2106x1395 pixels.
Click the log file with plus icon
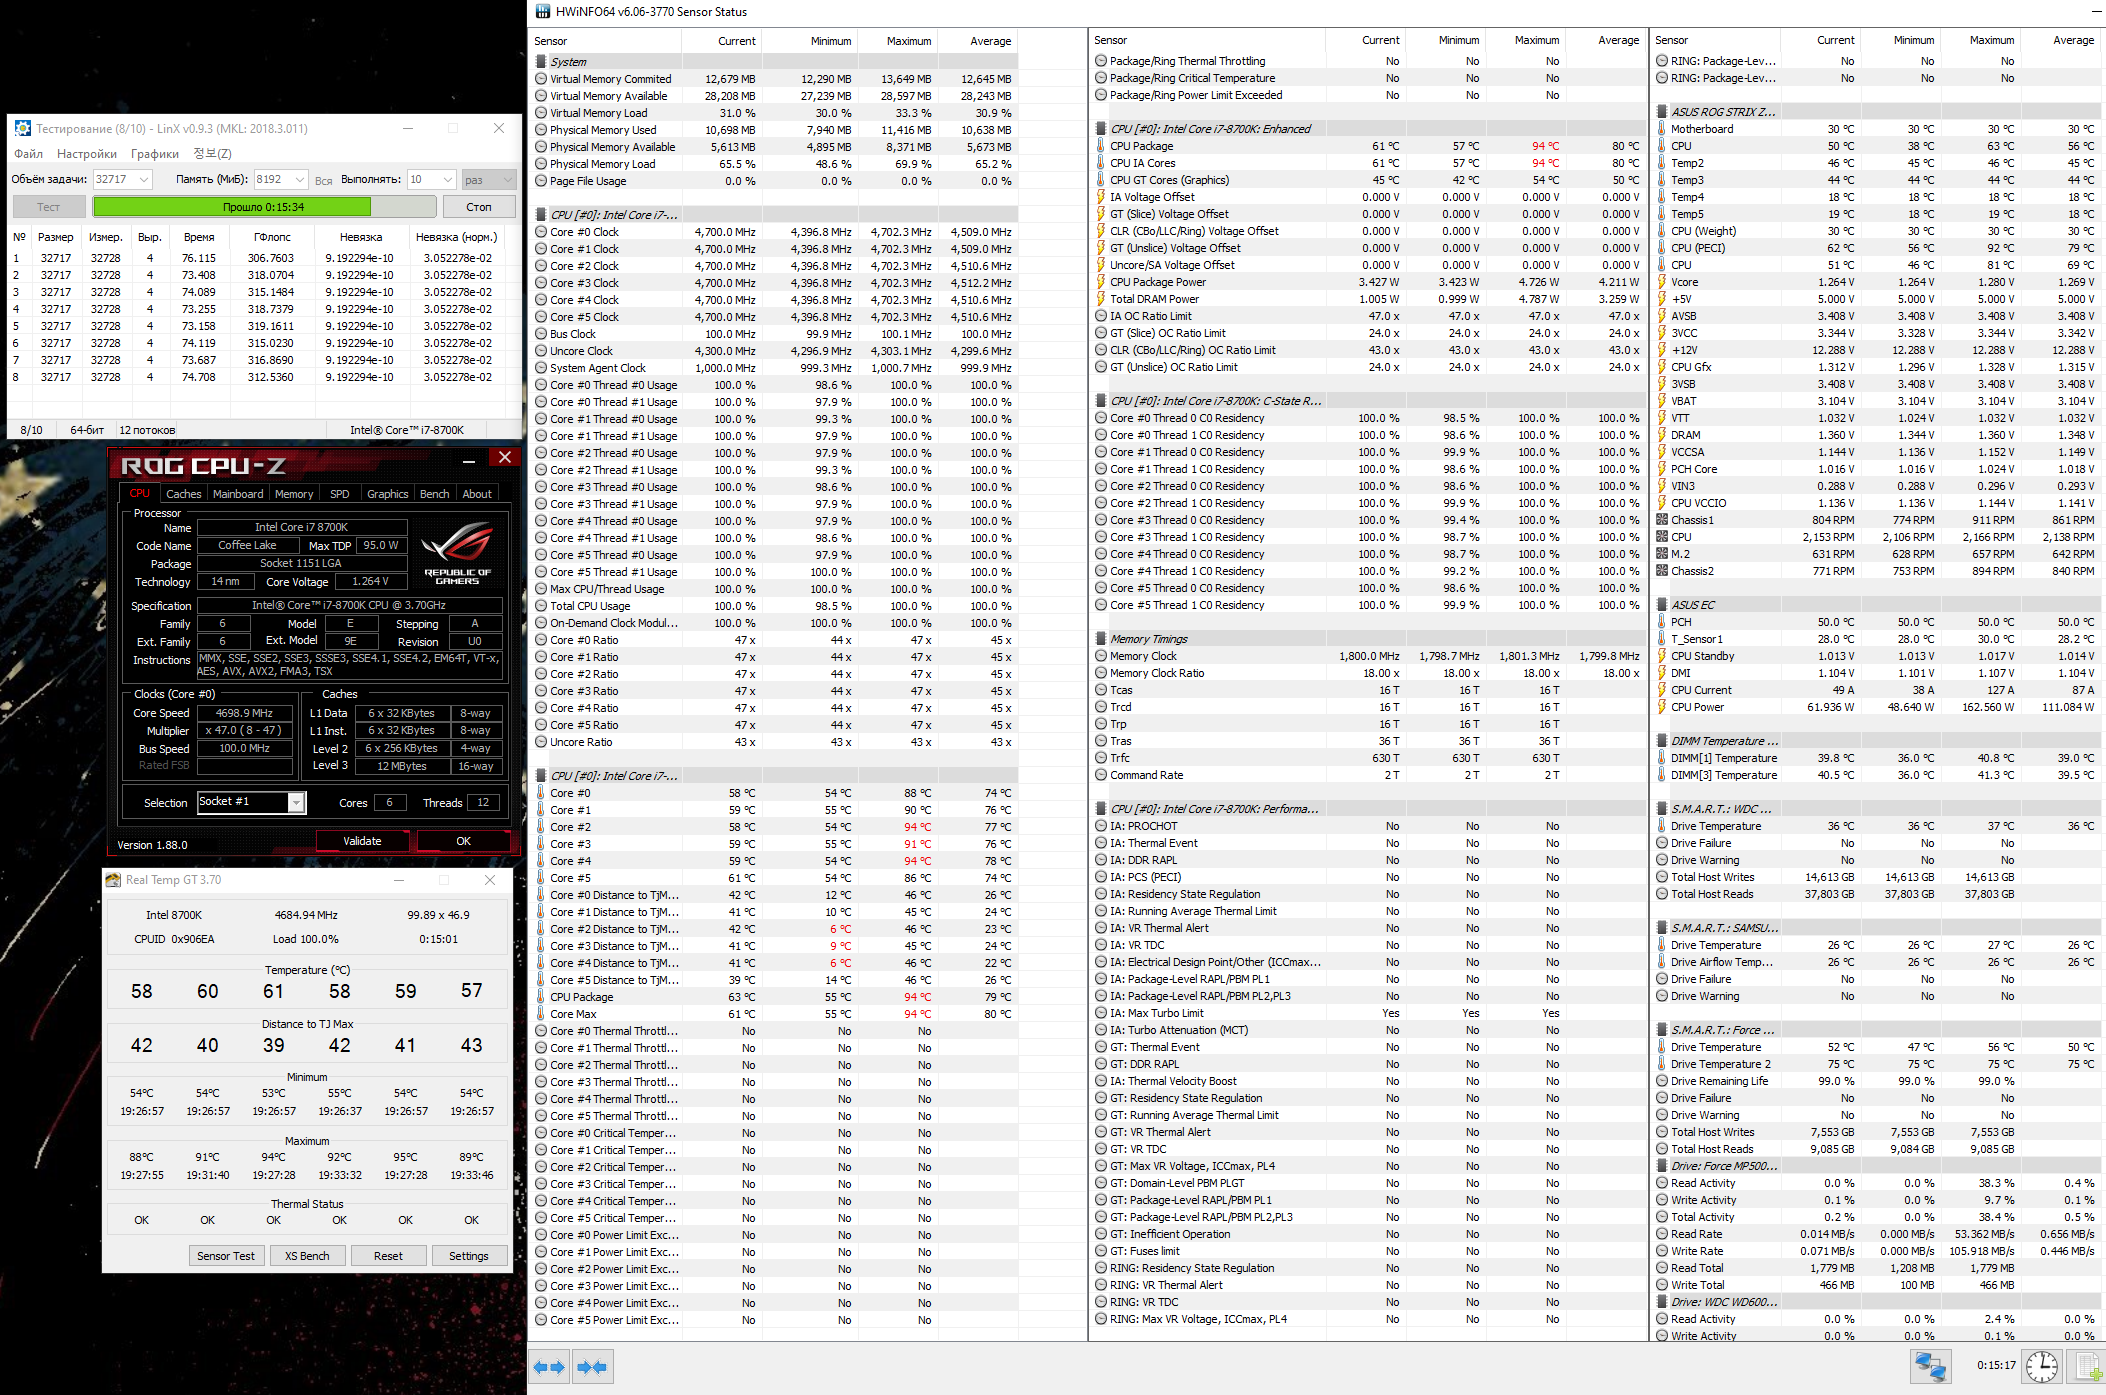point(2088,1366)
